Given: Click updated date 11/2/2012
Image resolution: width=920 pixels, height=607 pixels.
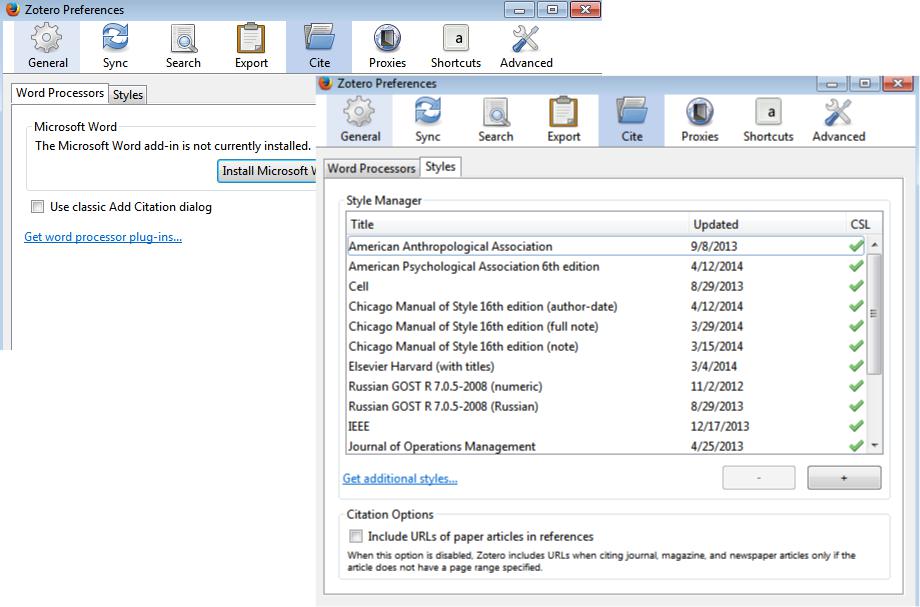Looking at the screenshot, I should [x=717, y=386].
